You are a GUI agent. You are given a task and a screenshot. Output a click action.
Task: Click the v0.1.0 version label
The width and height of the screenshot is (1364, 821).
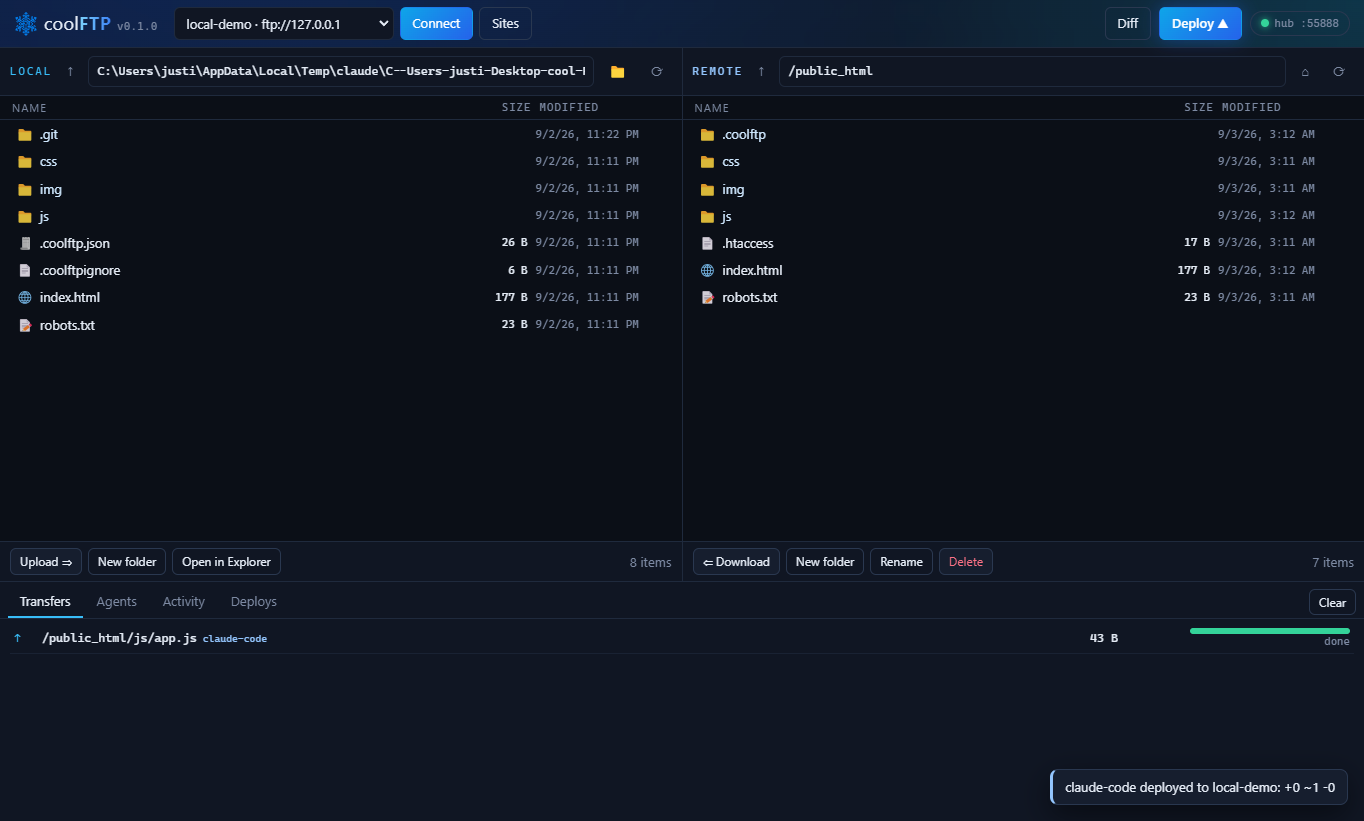tap(137, 26)
